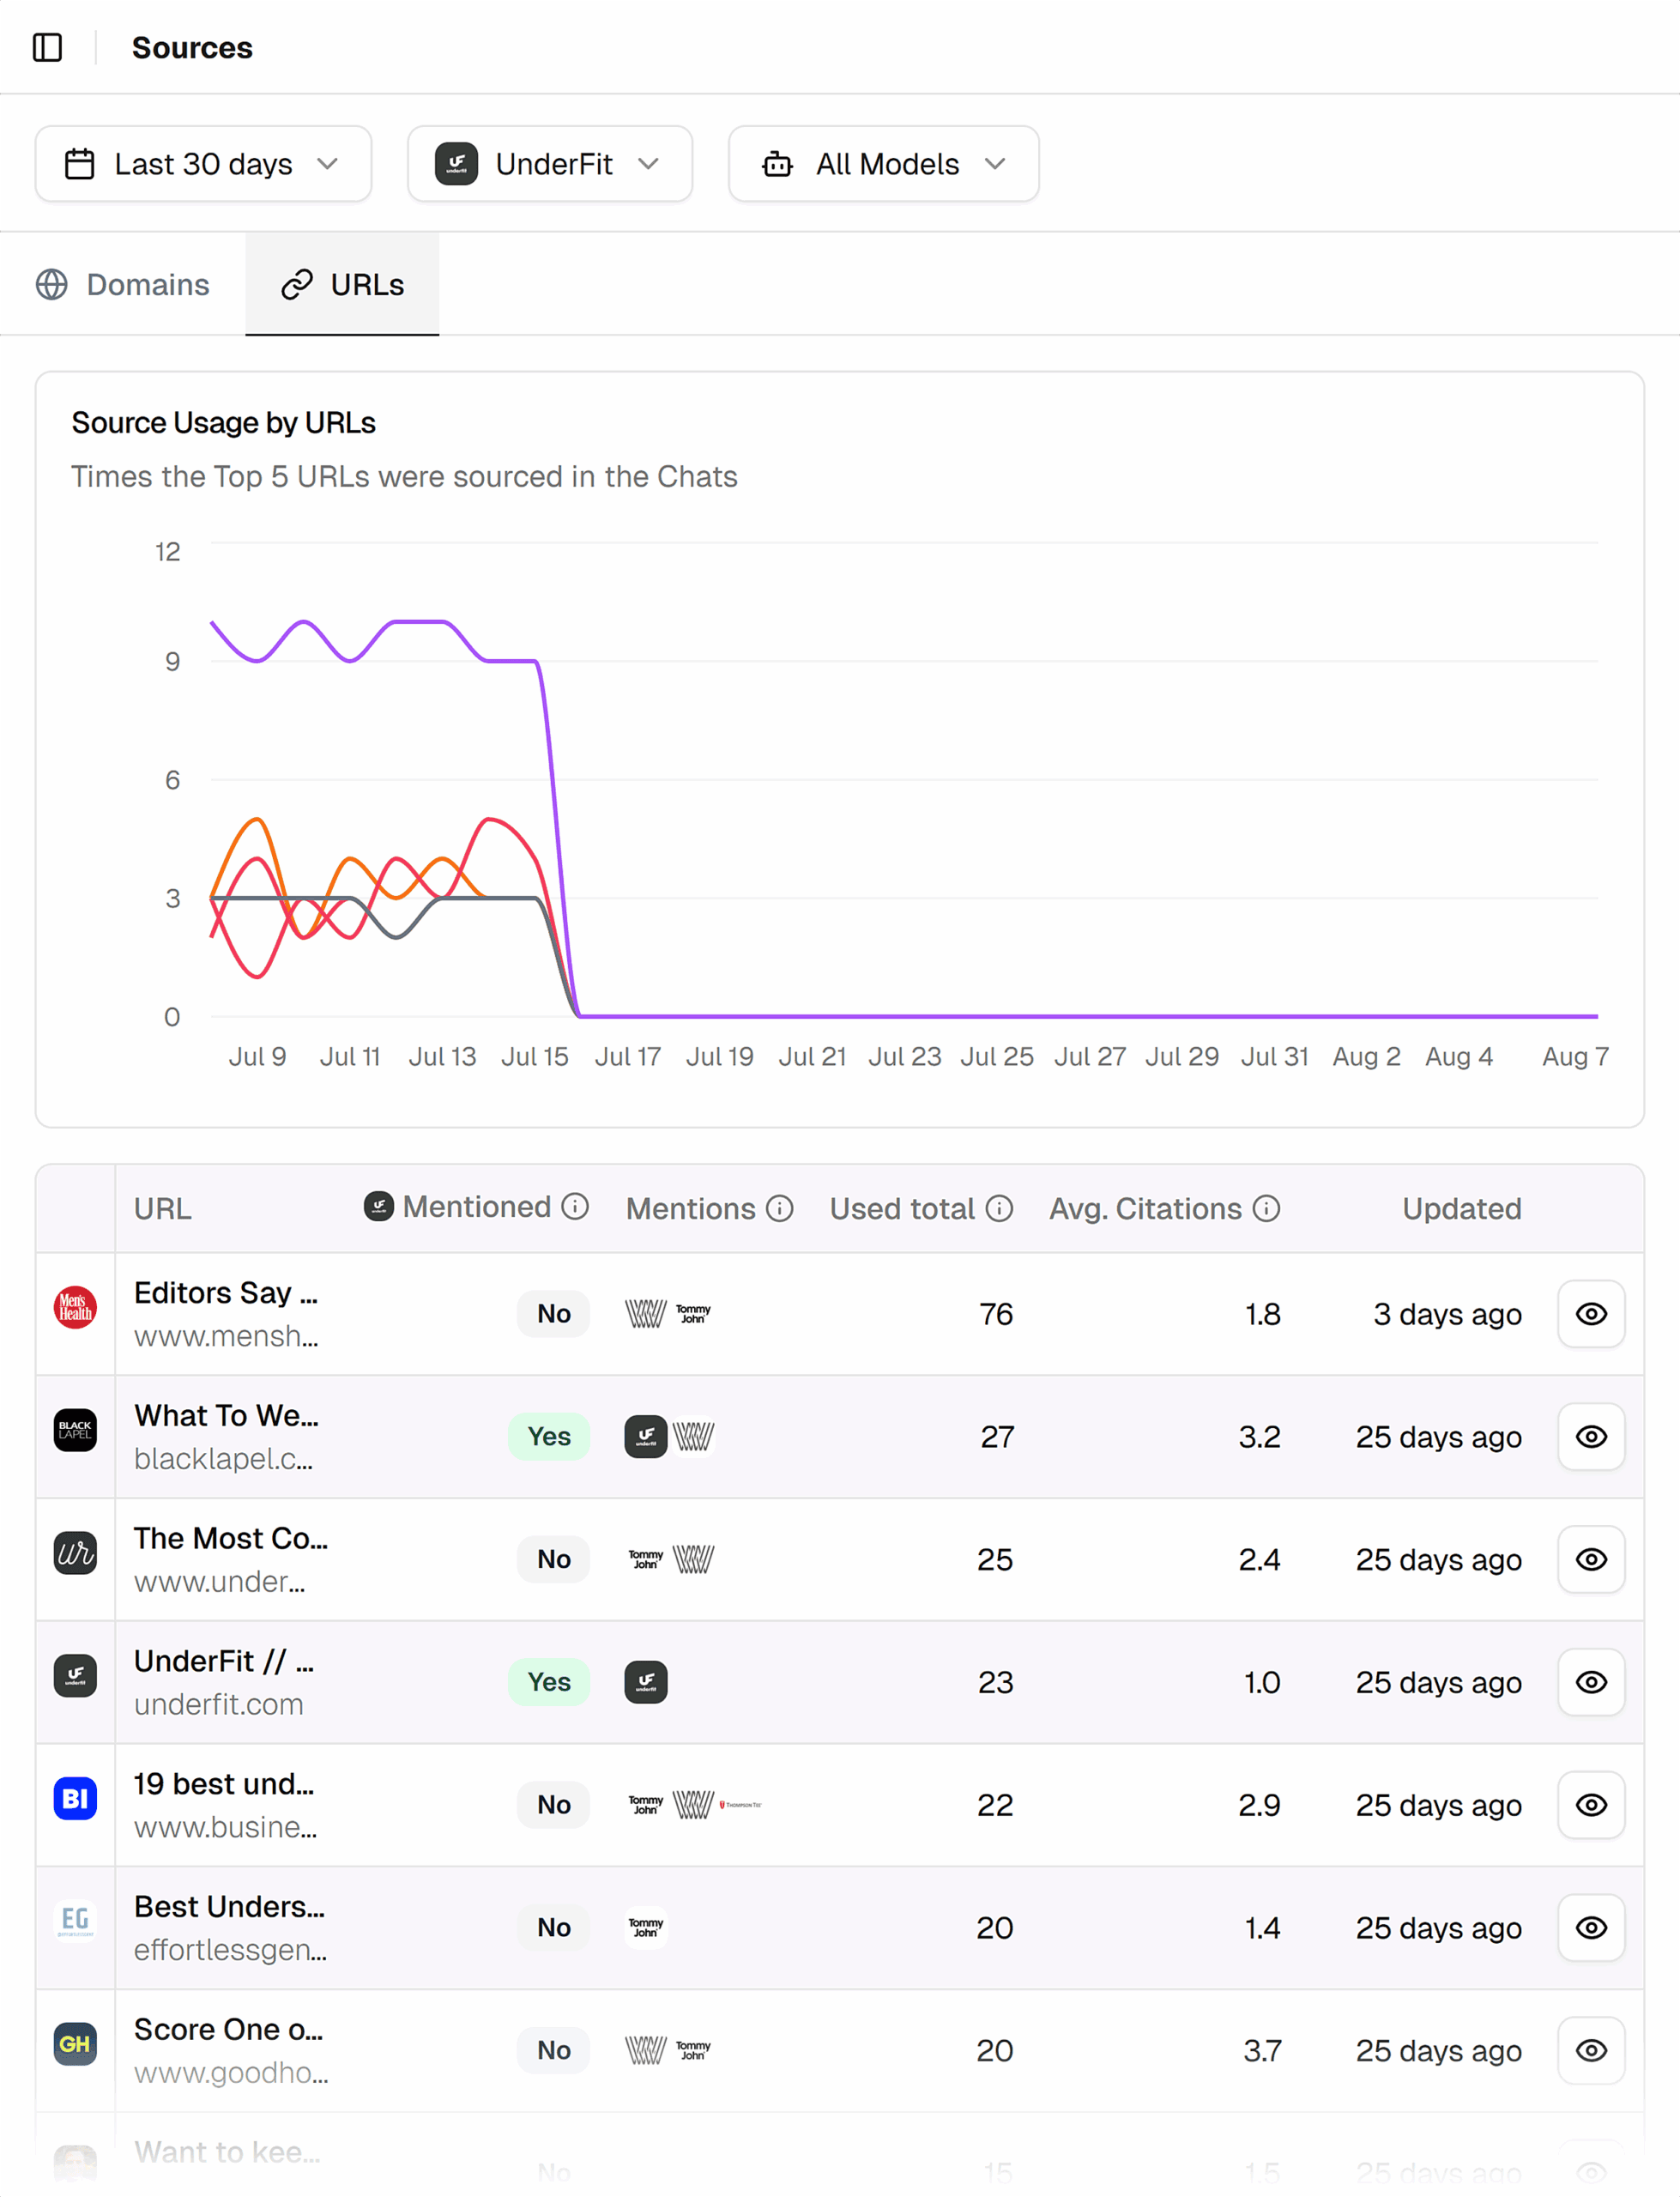Click the calendar icon in date filter

coord(81,163)
